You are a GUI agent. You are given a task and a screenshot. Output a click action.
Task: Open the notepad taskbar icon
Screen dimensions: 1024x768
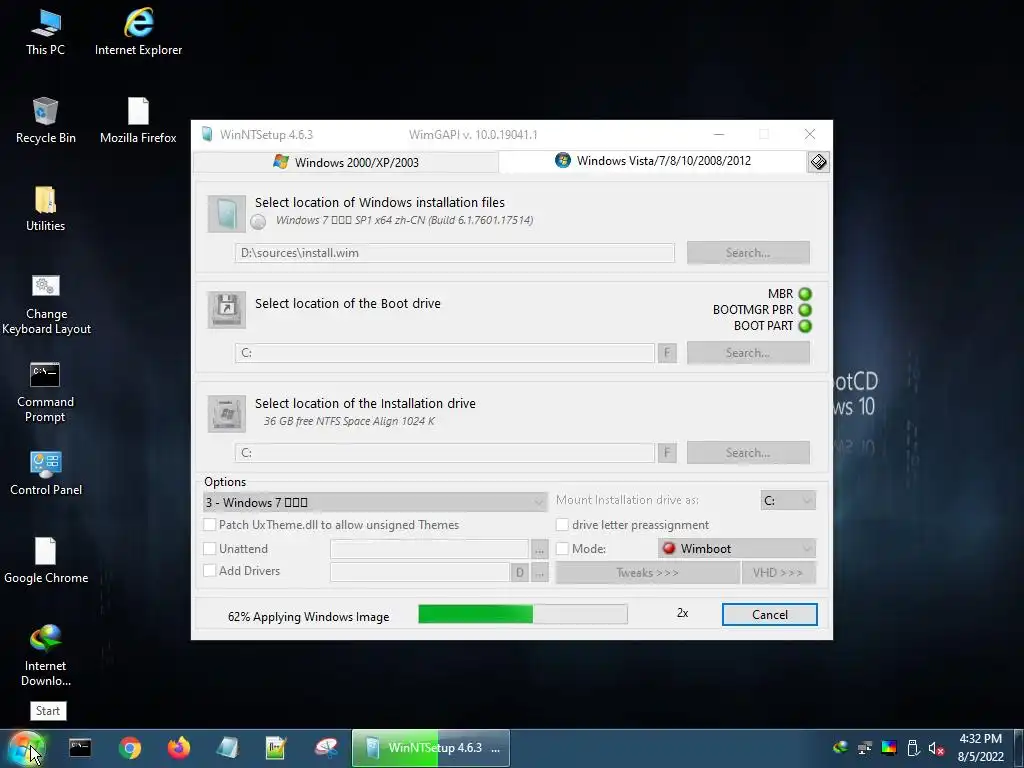[x=276, y=748]
